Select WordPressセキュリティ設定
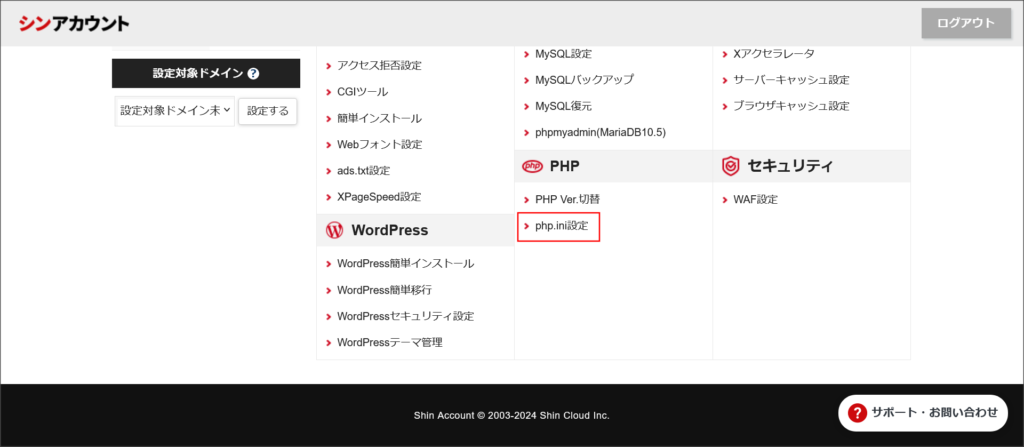Screen dimensions: 1024x447 click(405, 316)
